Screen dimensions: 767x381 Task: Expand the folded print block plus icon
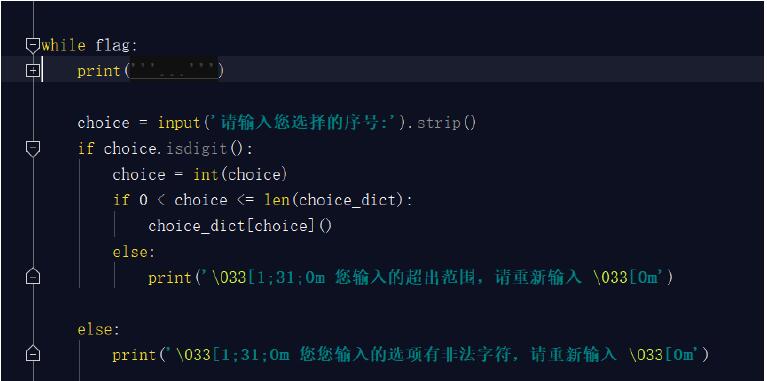pyautogui.click(x=33, y=71)
